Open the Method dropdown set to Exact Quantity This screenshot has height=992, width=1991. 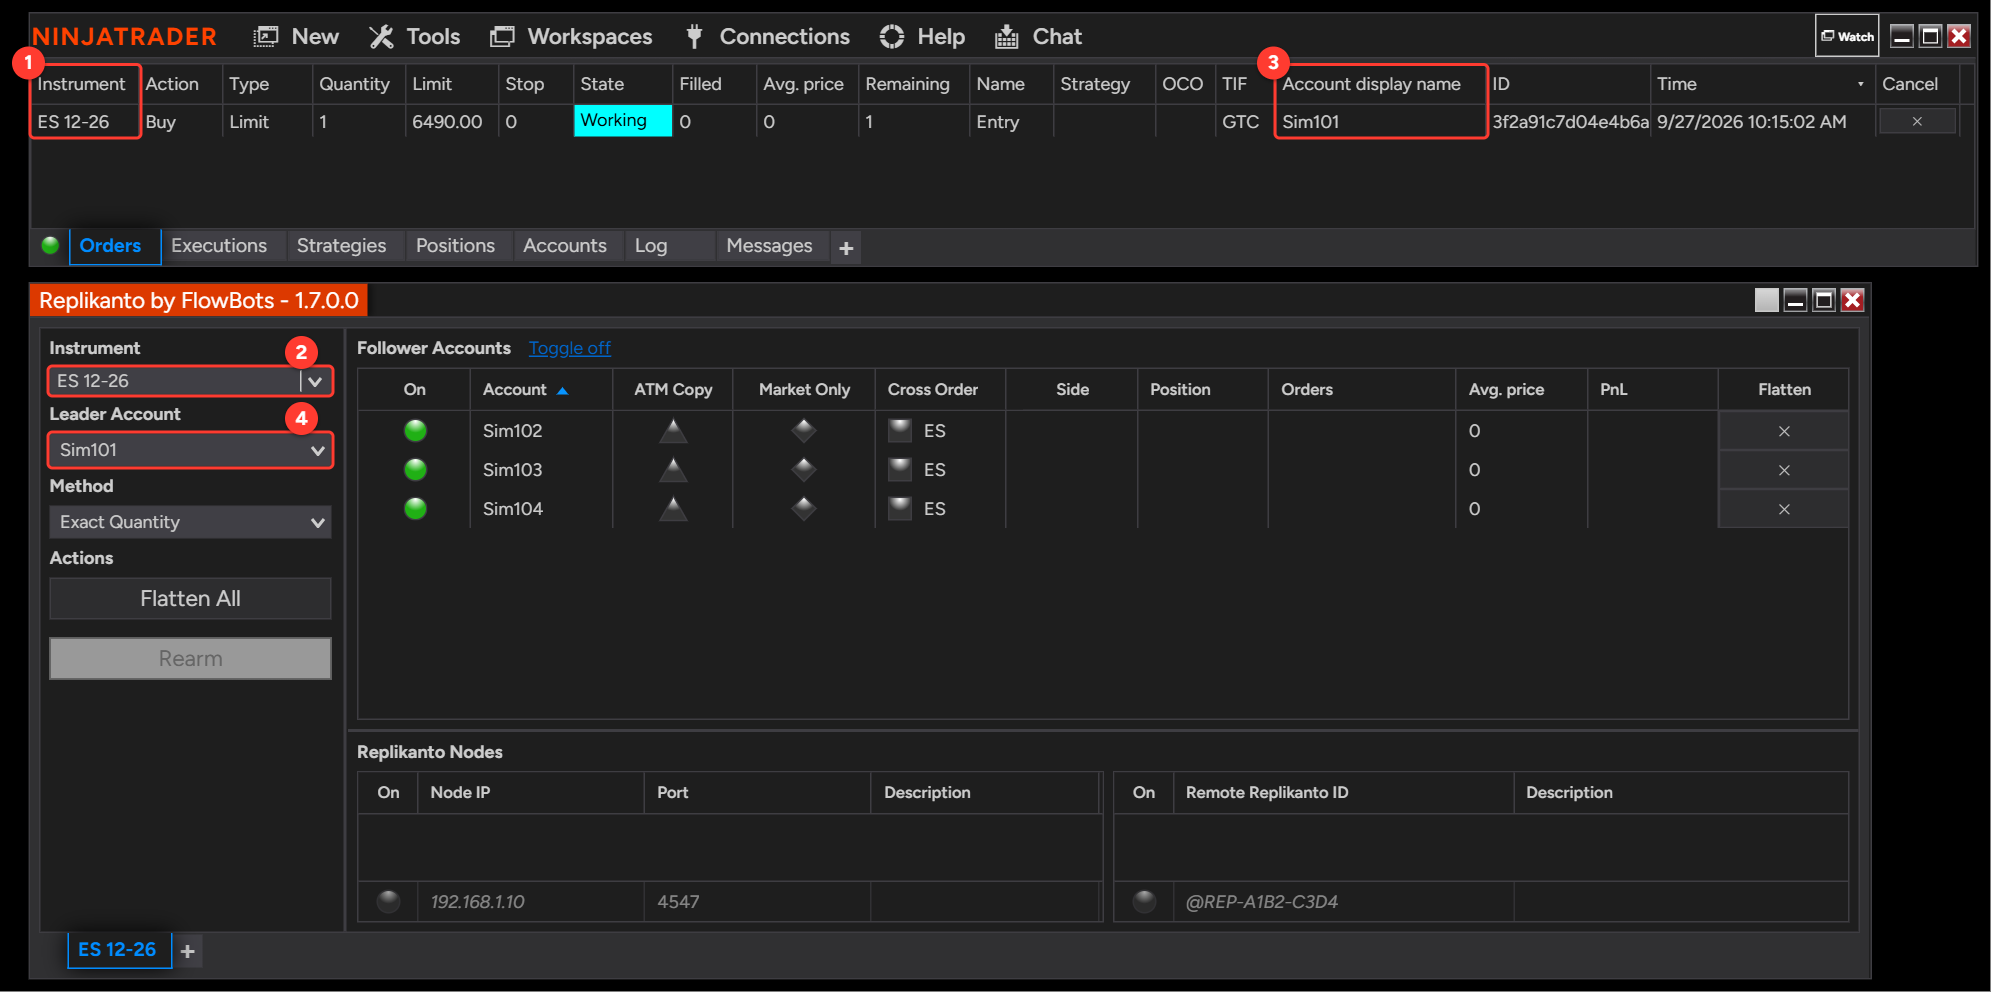tap(190, 522)
